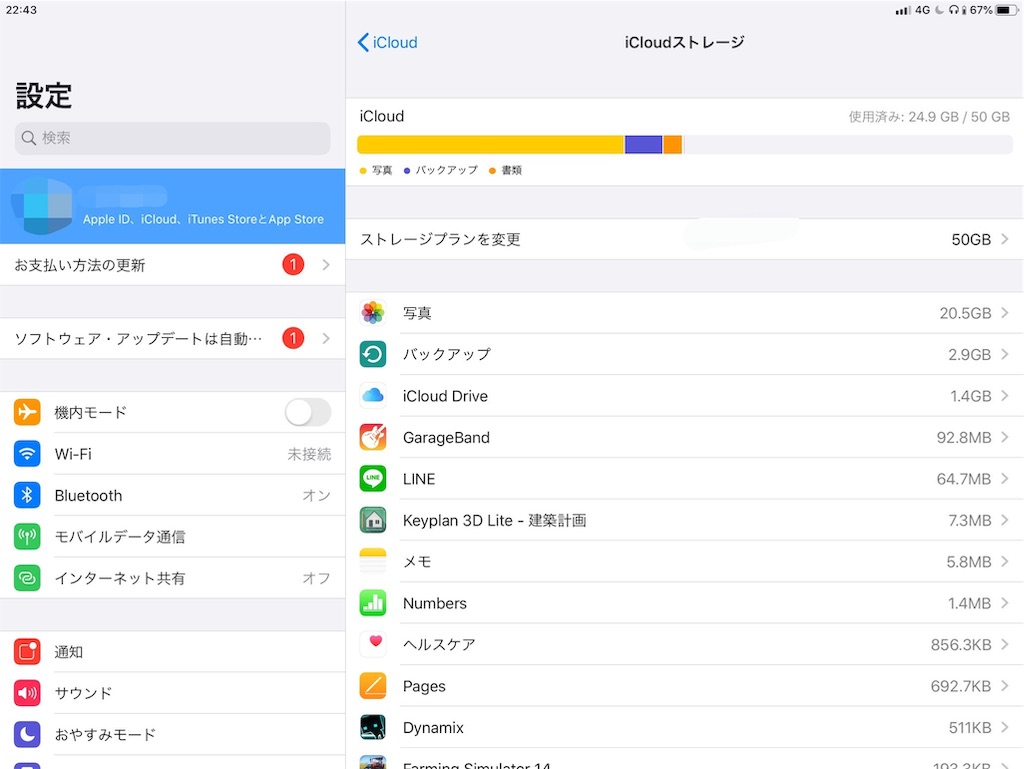Screen dimensions: 1024x769
Task: Tap purple Backup segment of storage bar
Action: [643, 144]
